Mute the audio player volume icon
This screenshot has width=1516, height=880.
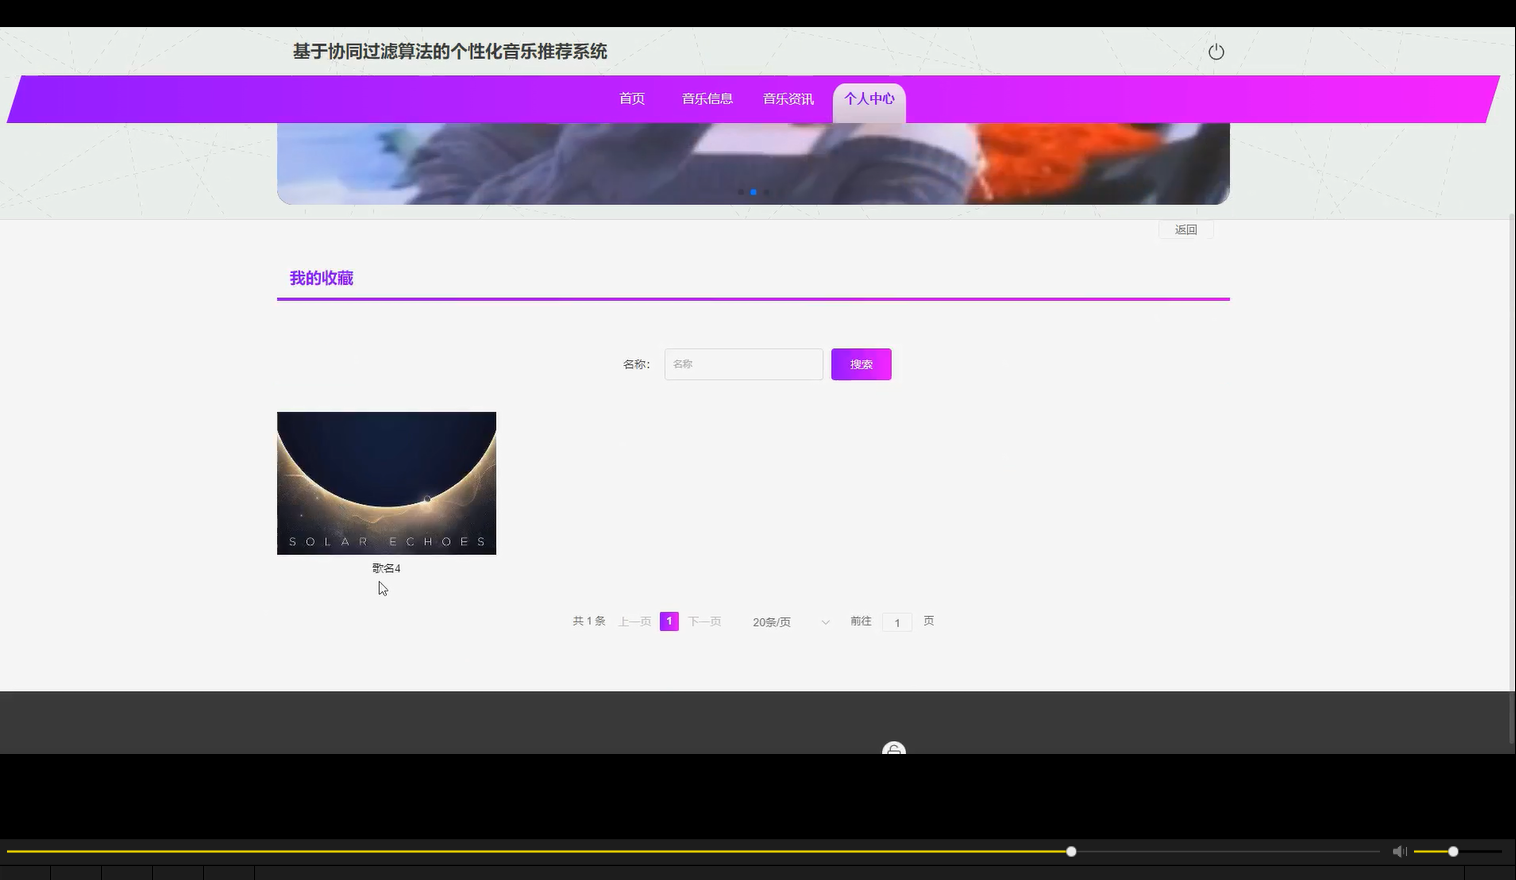pyautogui.click(x=1399, y=851)
